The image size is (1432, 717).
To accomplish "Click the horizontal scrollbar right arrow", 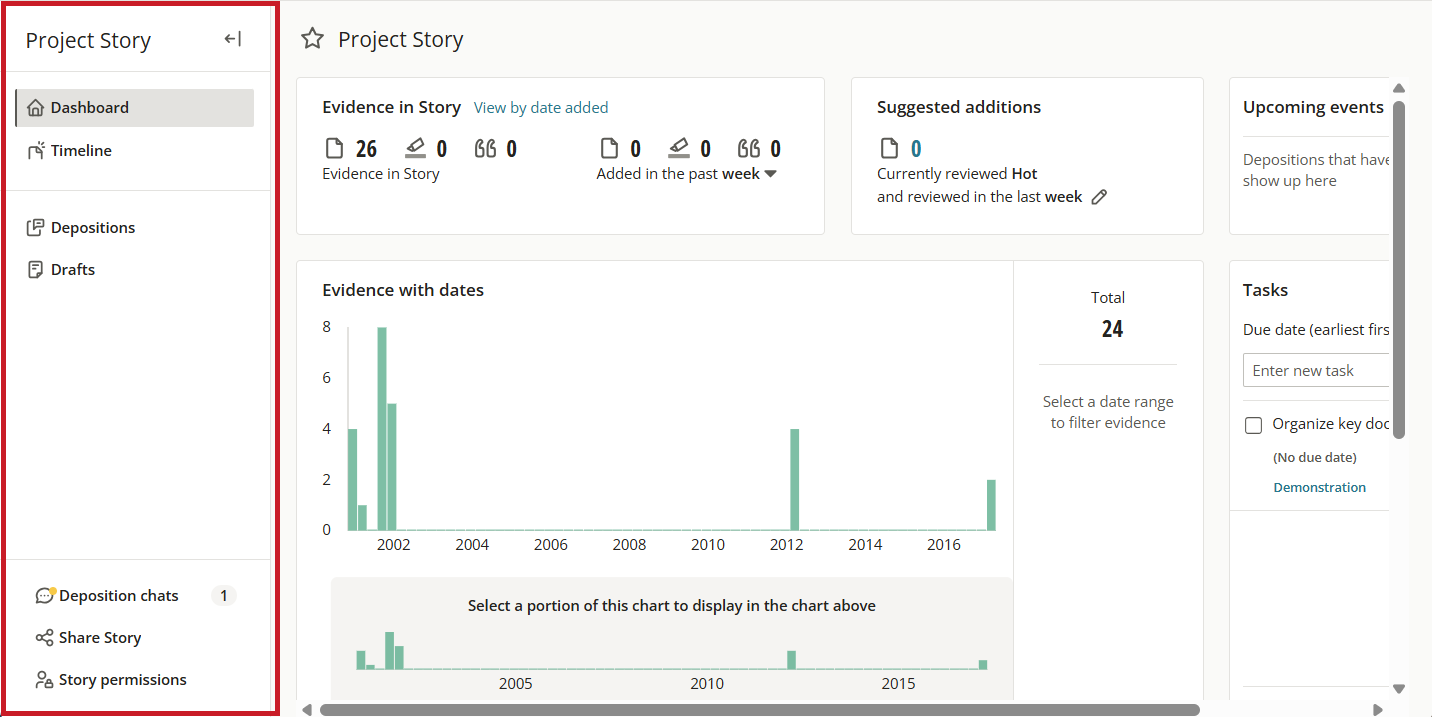I will point(1378,710).
